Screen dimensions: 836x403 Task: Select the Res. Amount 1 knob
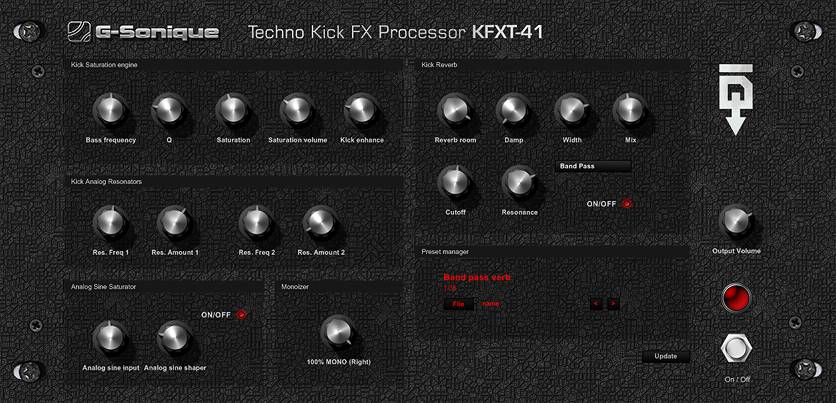point(174,223)
